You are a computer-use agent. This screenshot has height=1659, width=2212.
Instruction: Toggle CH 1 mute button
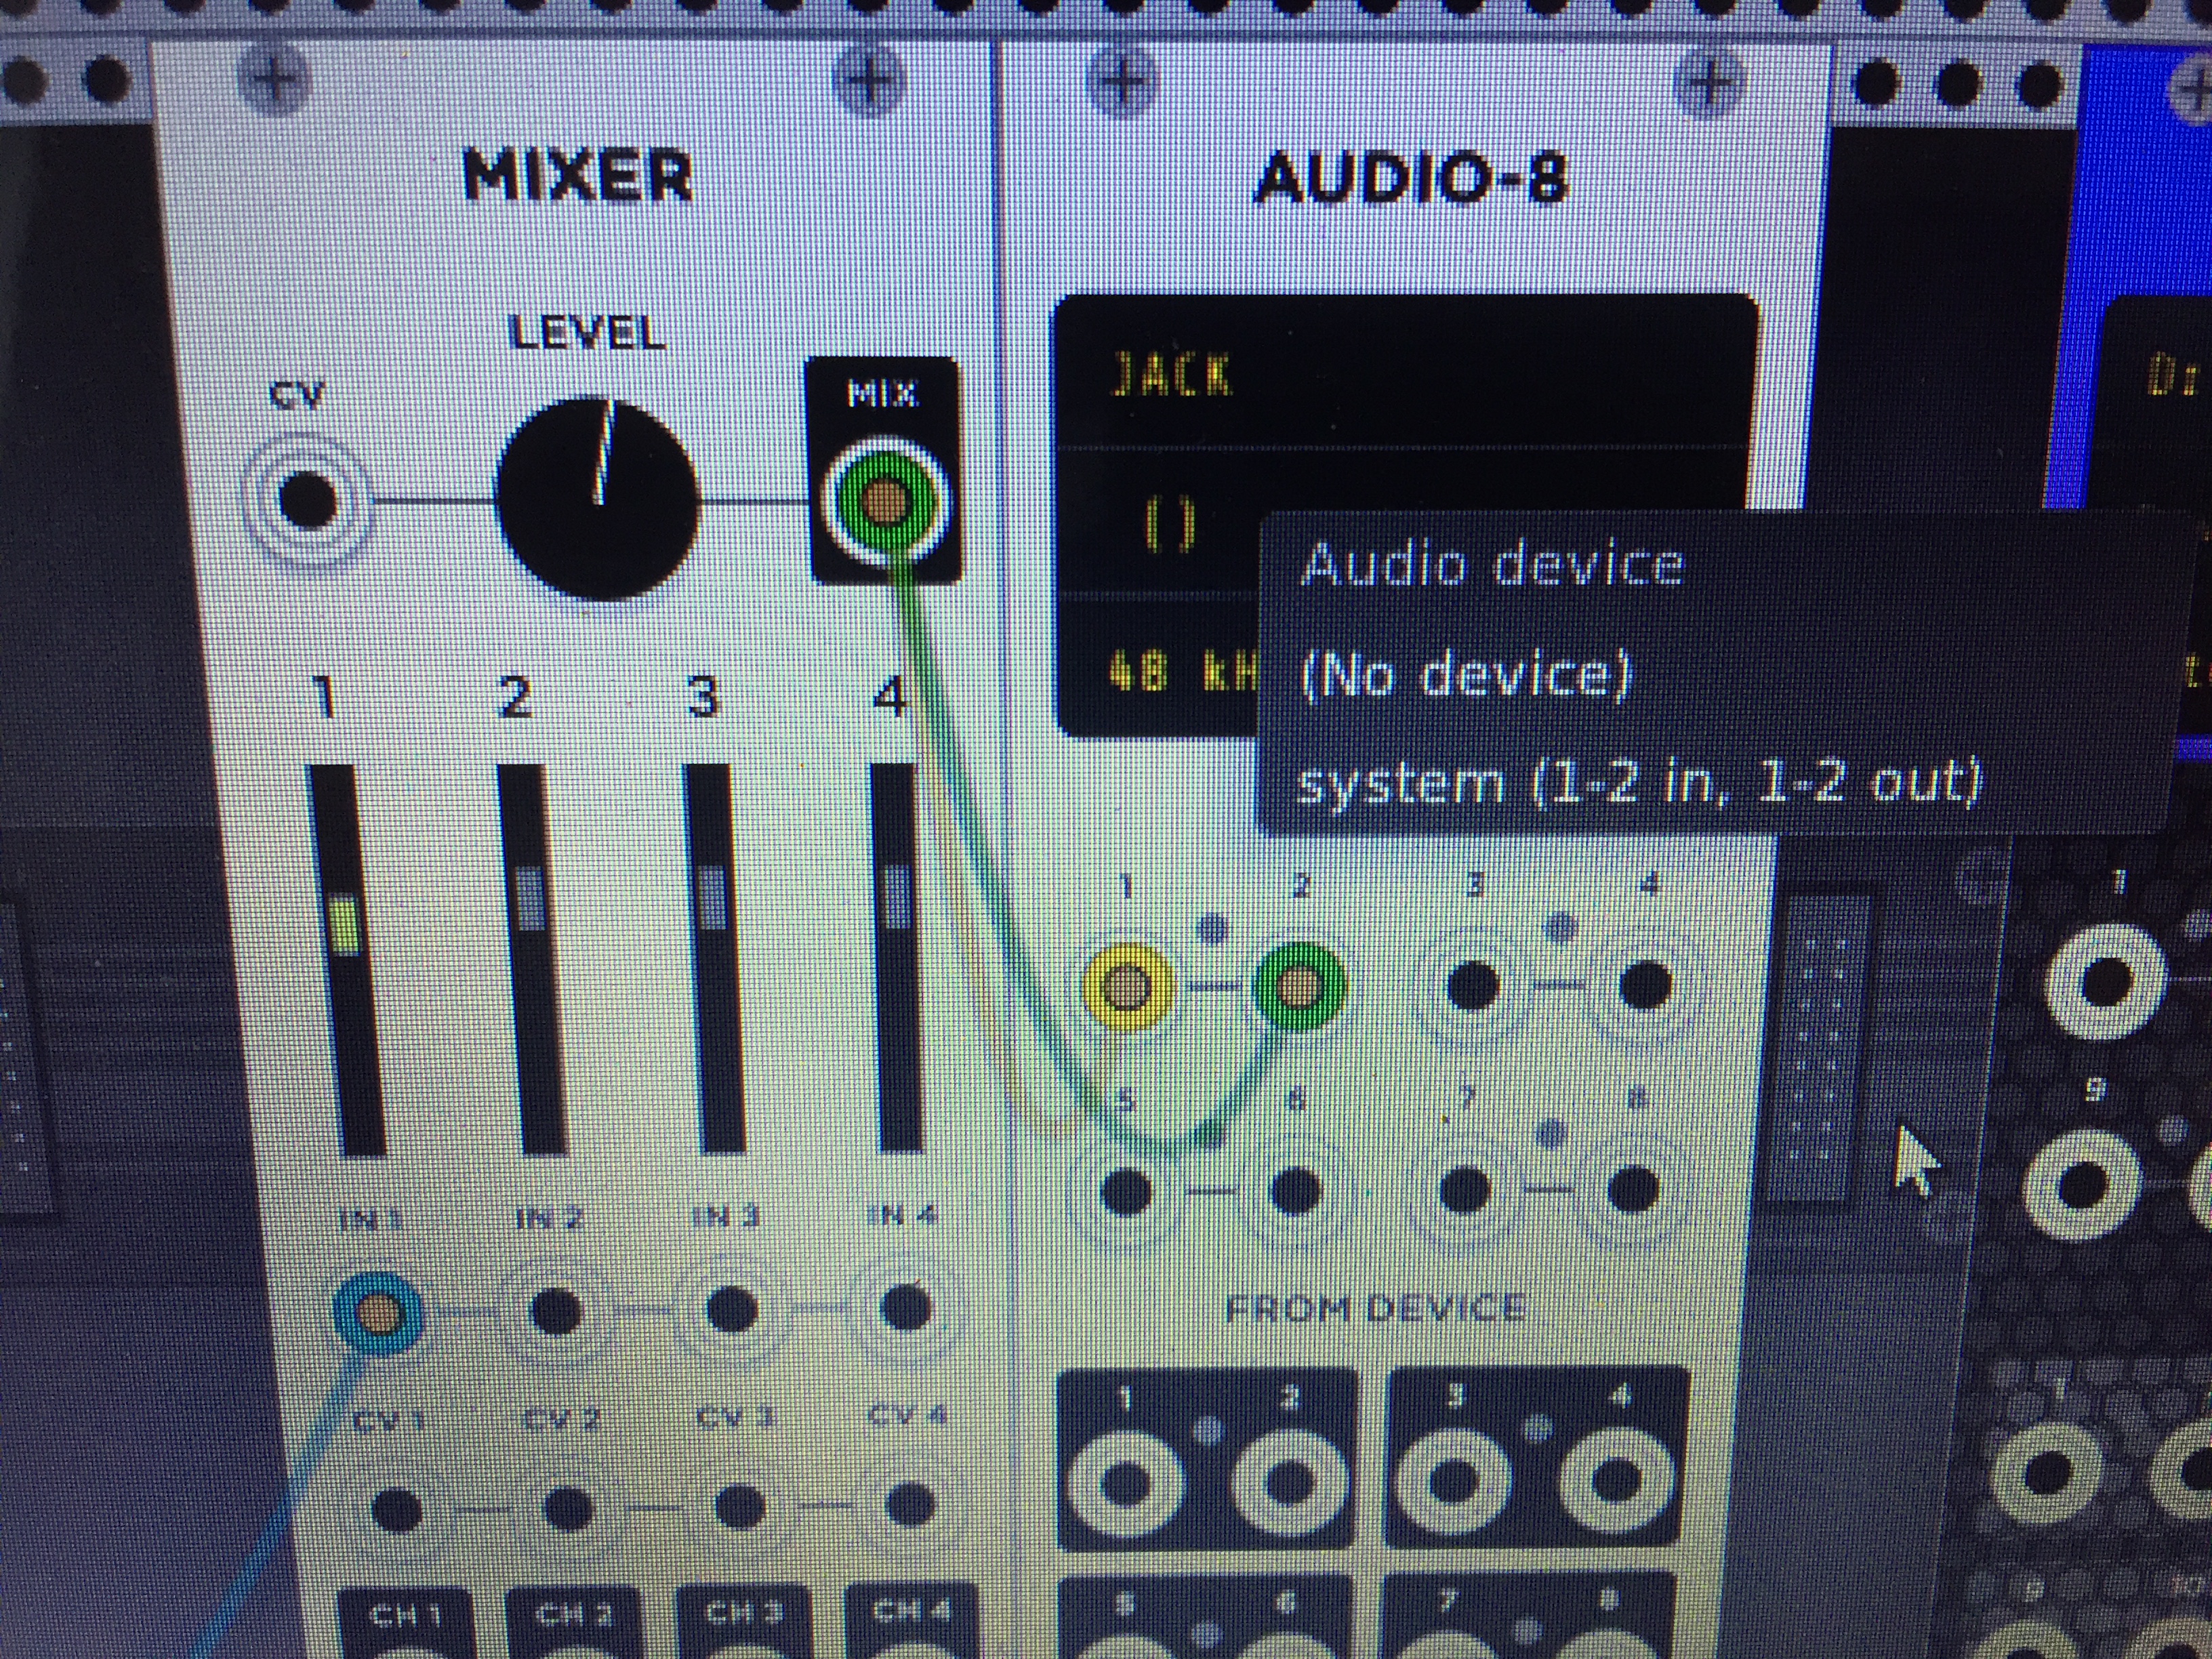[405, 1618]
